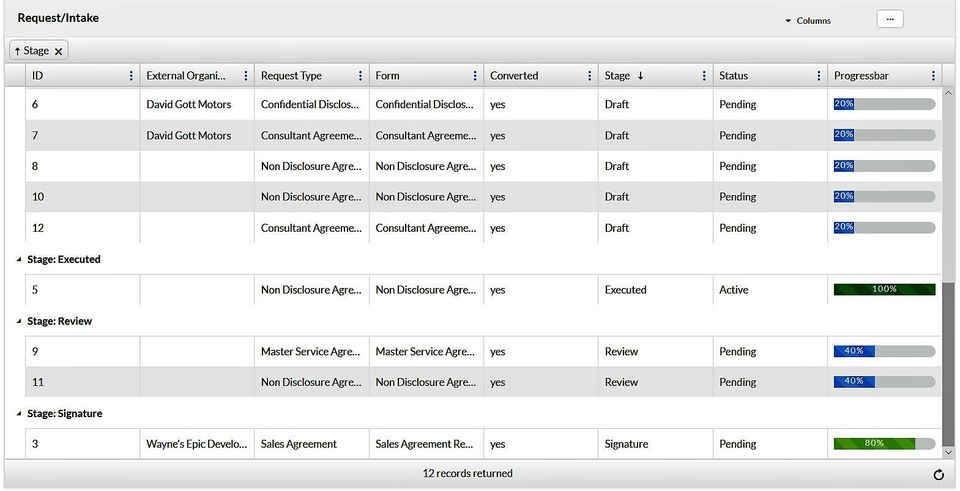Refresh the grid using the reload icon
960x491 pixels.
(x=938, y=475)
